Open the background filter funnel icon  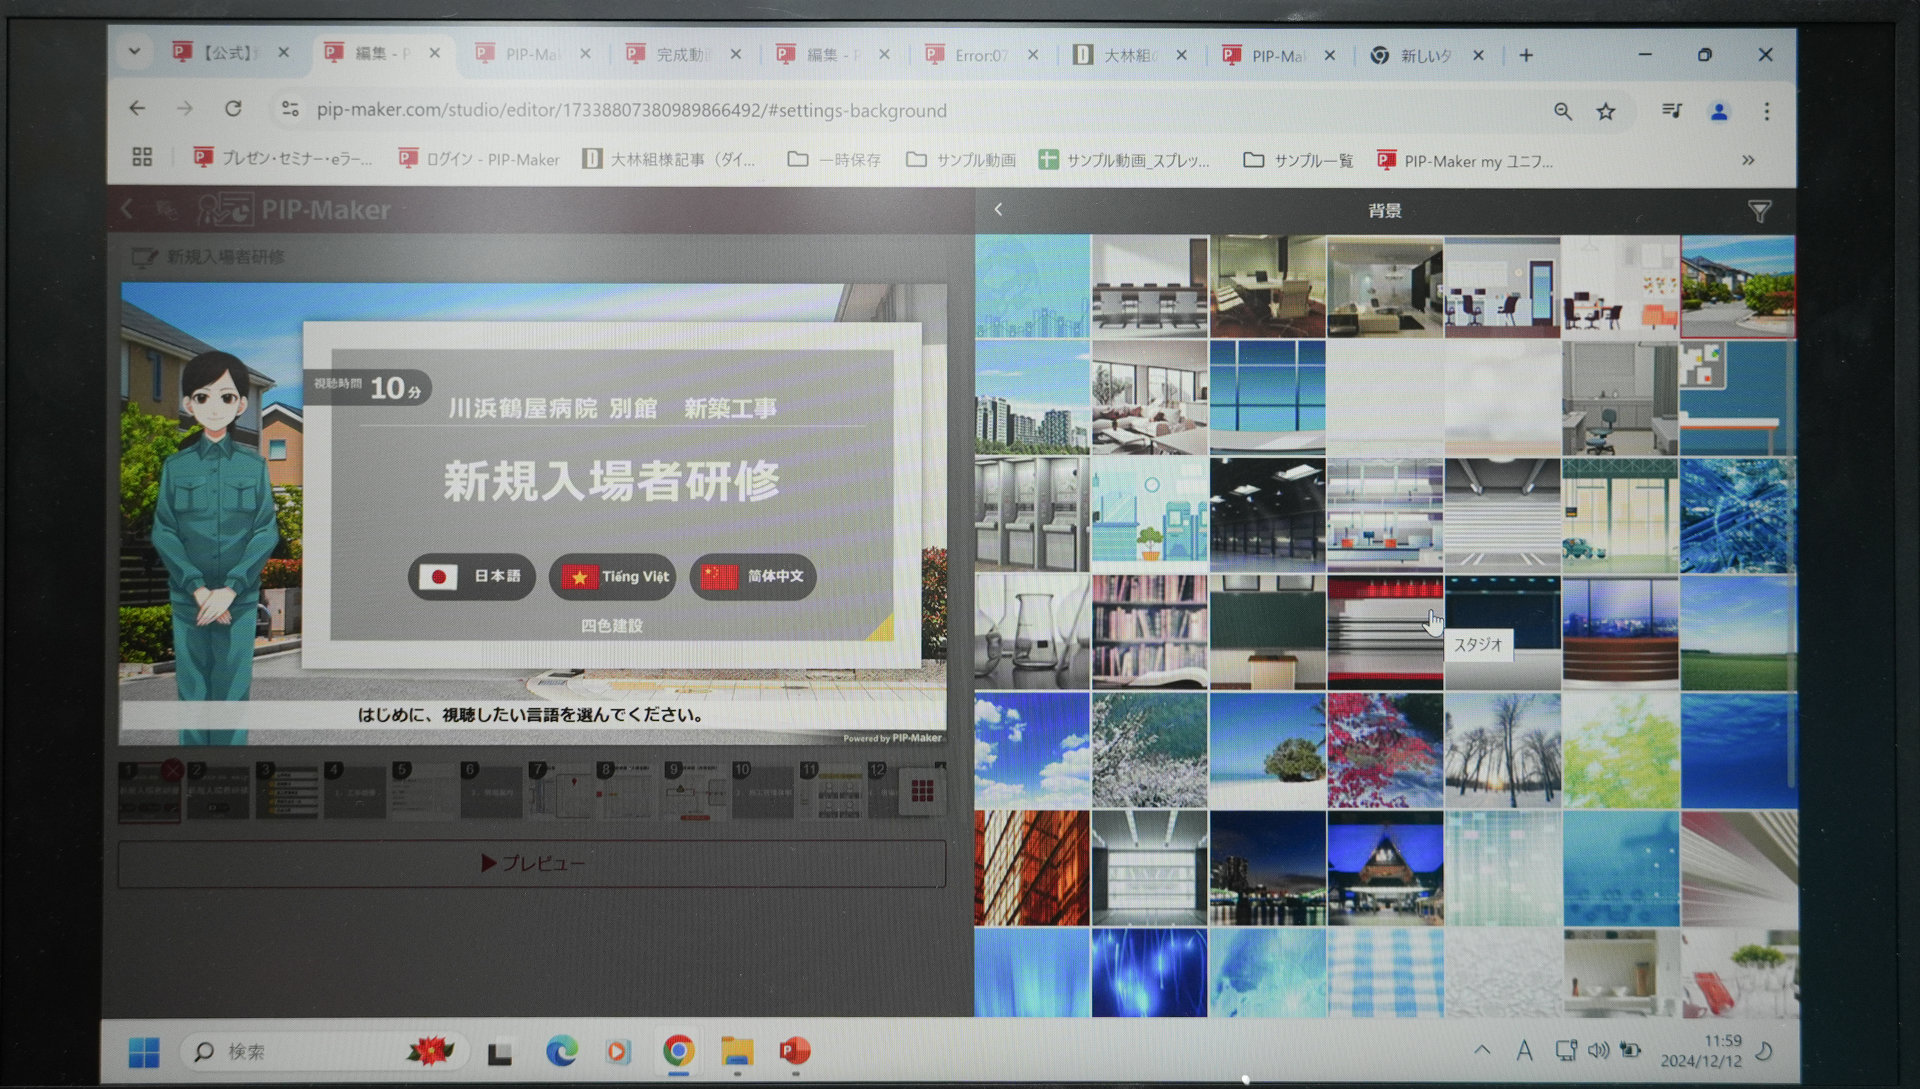point(1759,211)
